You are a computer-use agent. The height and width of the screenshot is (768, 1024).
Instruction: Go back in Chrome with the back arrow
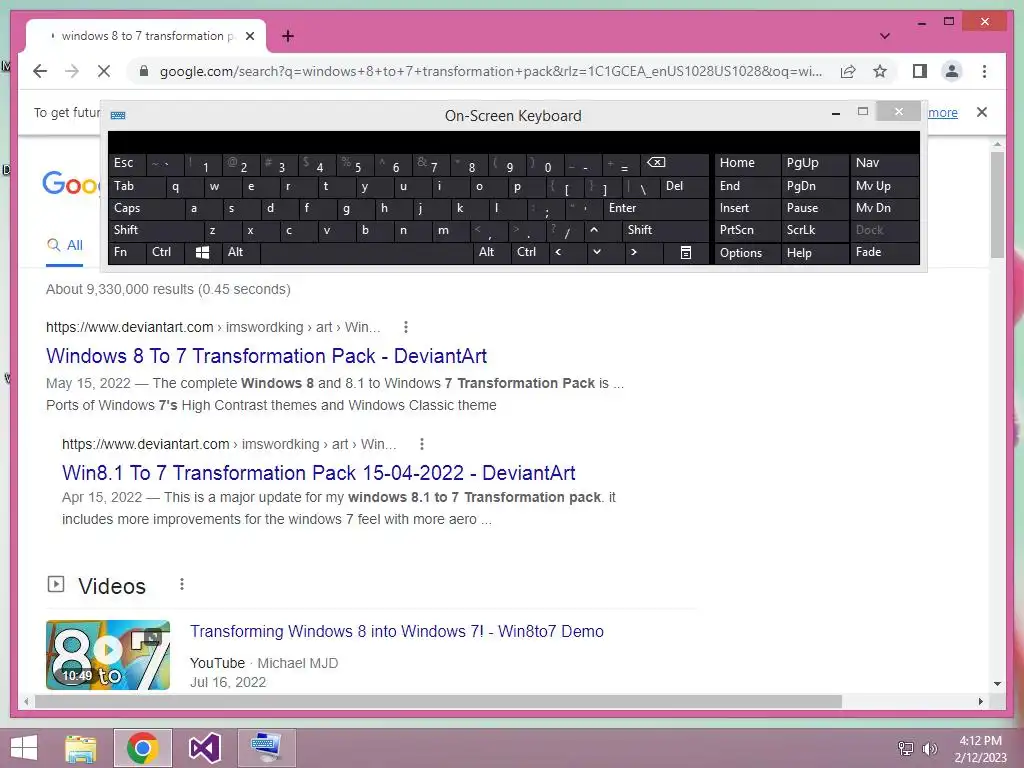click(x=40, y=71)
